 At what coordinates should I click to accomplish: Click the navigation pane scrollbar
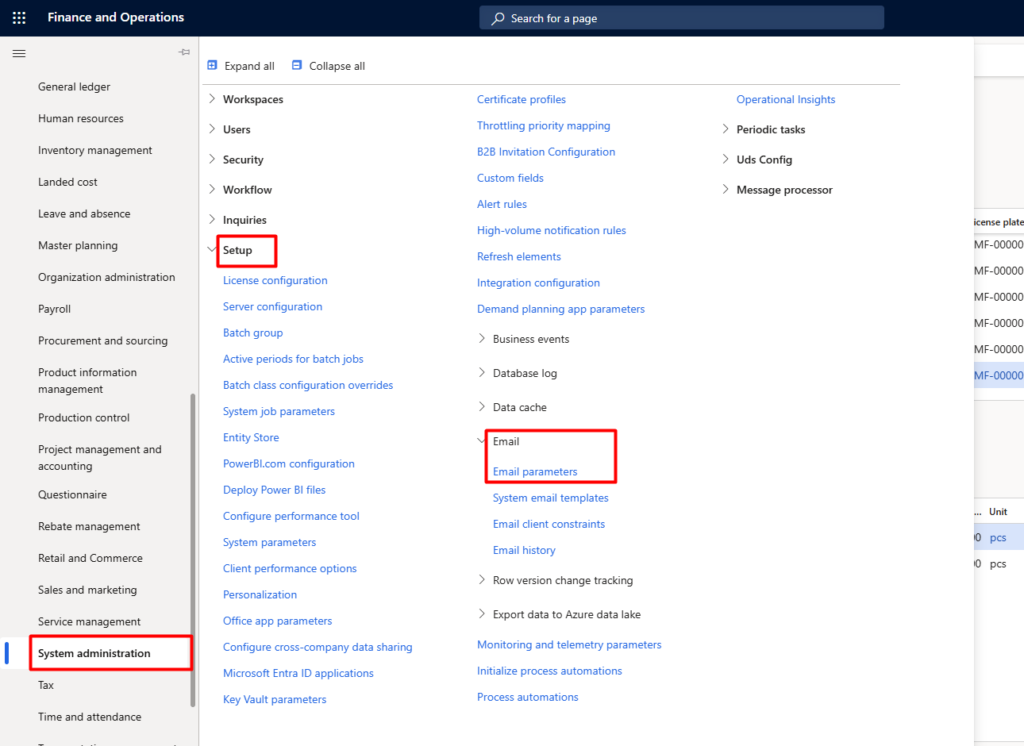click(193, 550)
